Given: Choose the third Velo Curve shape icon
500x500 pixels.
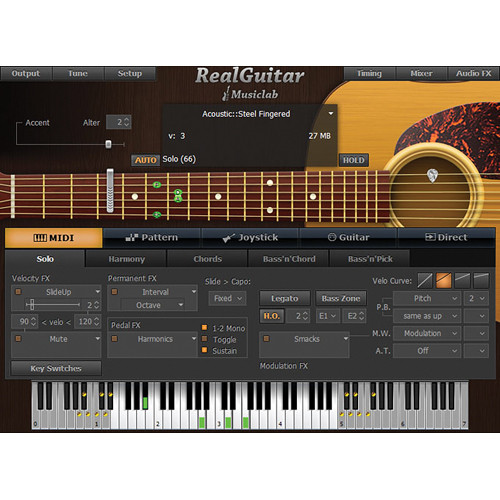Looking at the screenshot, I should (462, 280).
